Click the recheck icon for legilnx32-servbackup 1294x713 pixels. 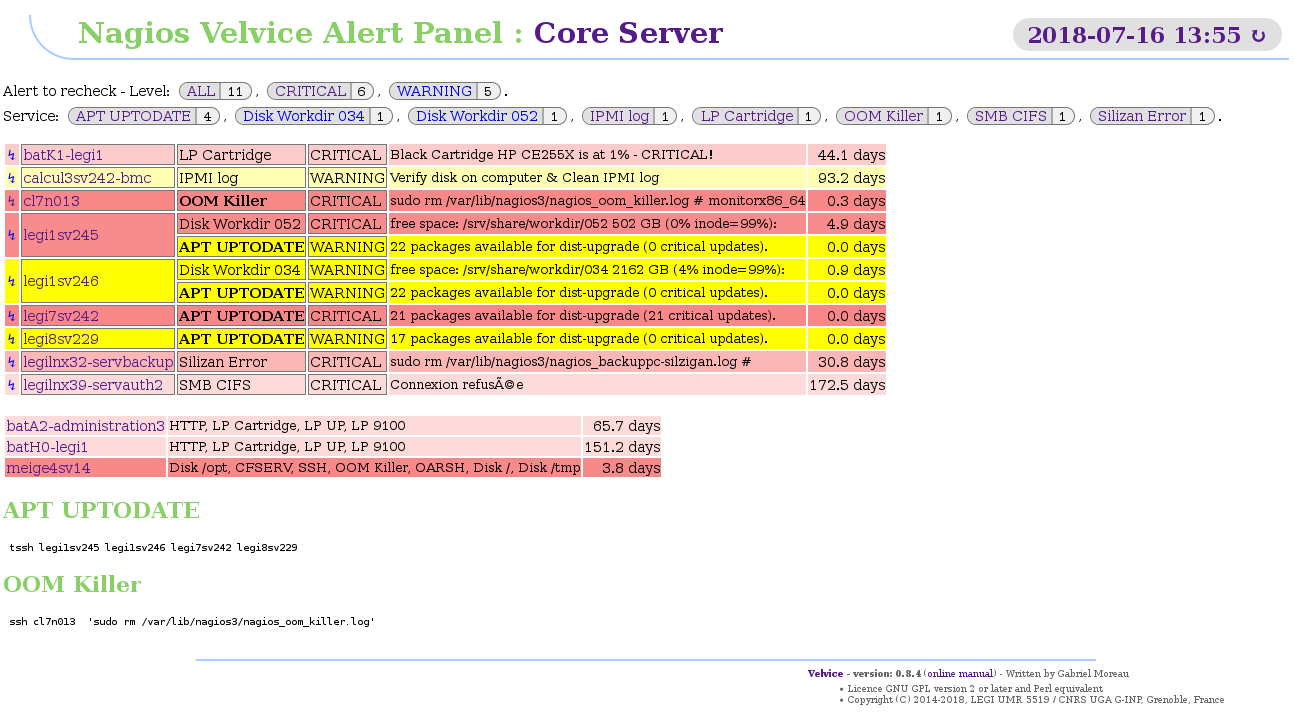[12, 362]
